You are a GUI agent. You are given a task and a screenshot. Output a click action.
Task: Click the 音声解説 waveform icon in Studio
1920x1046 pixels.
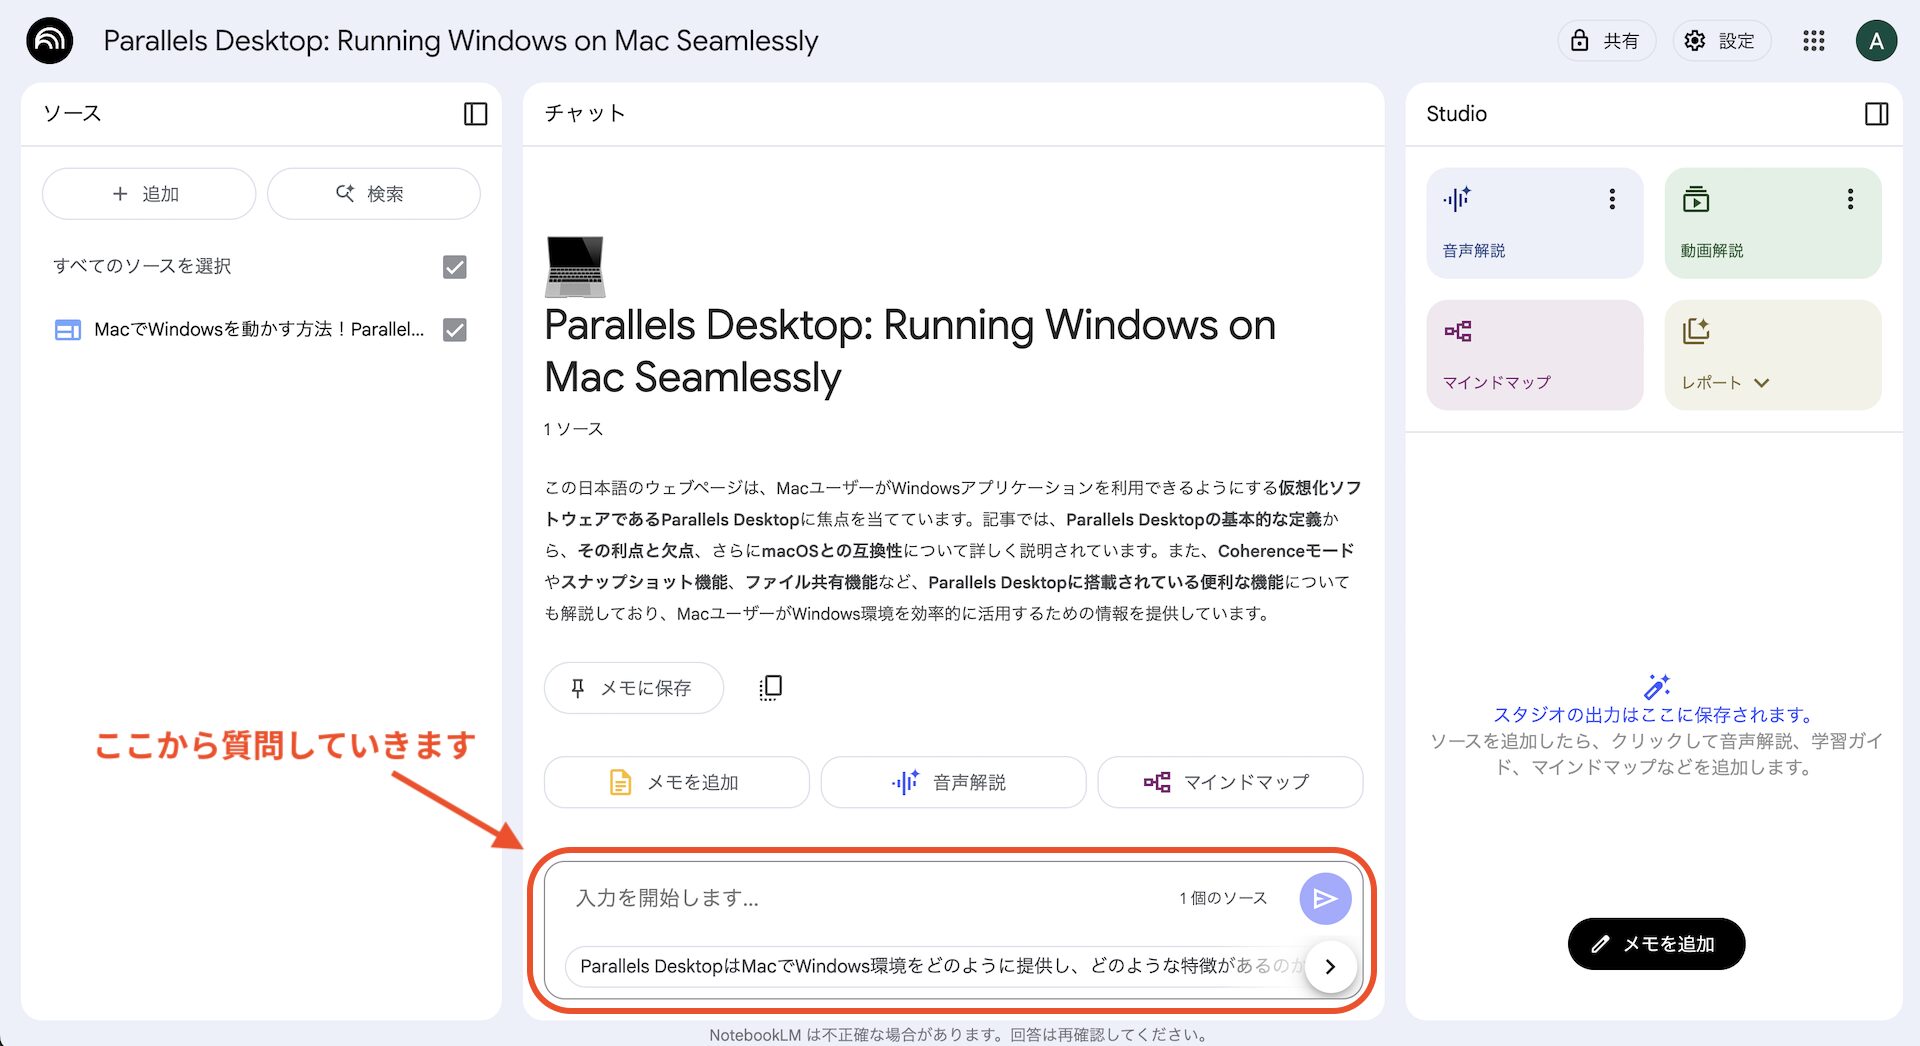1457,199
